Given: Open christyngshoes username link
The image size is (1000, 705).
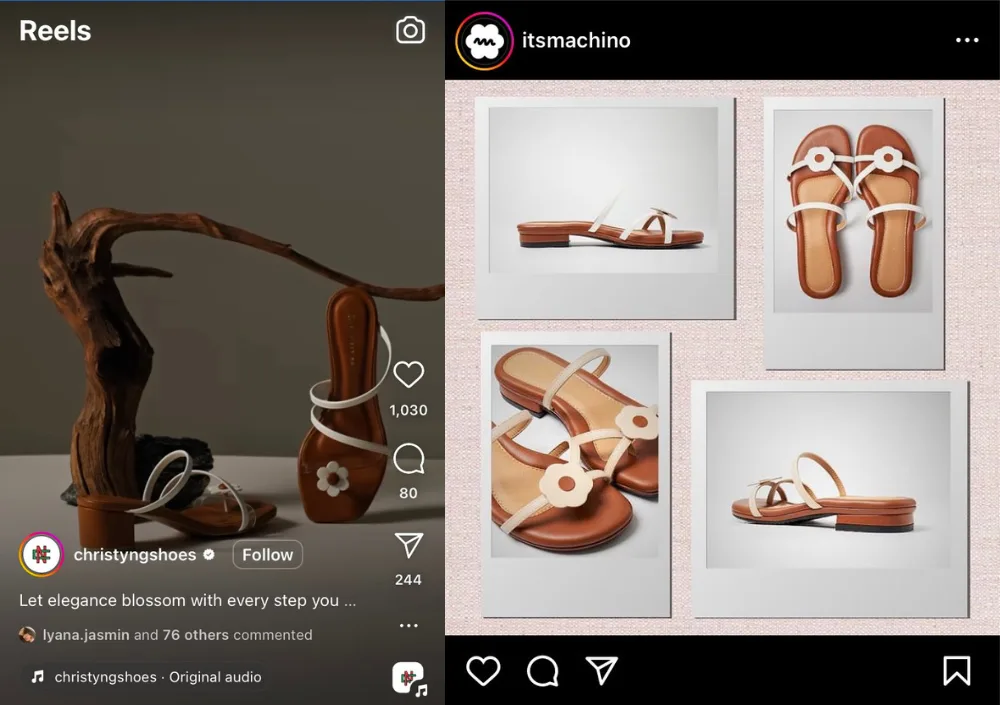Looking at the screenshot, I should click(135, 555).
